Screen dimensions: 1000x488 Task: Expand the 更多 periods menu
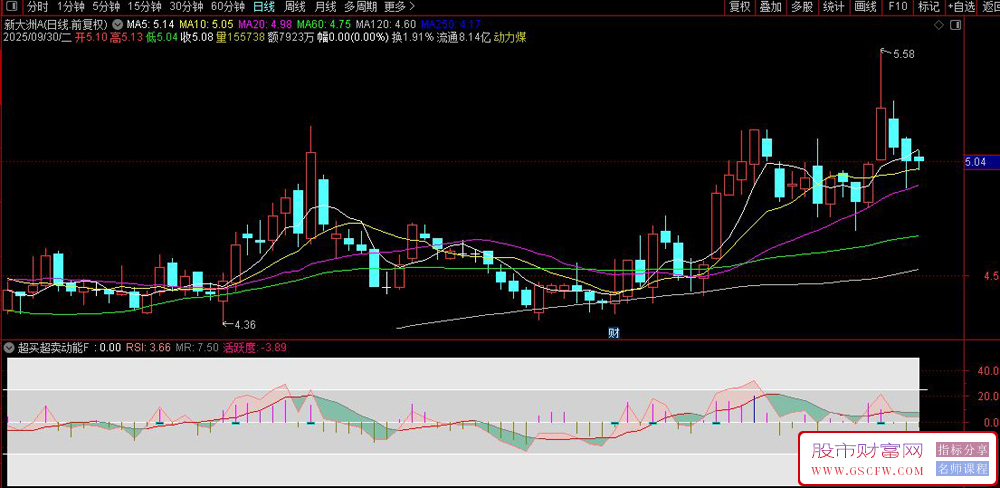pos(399,7)
